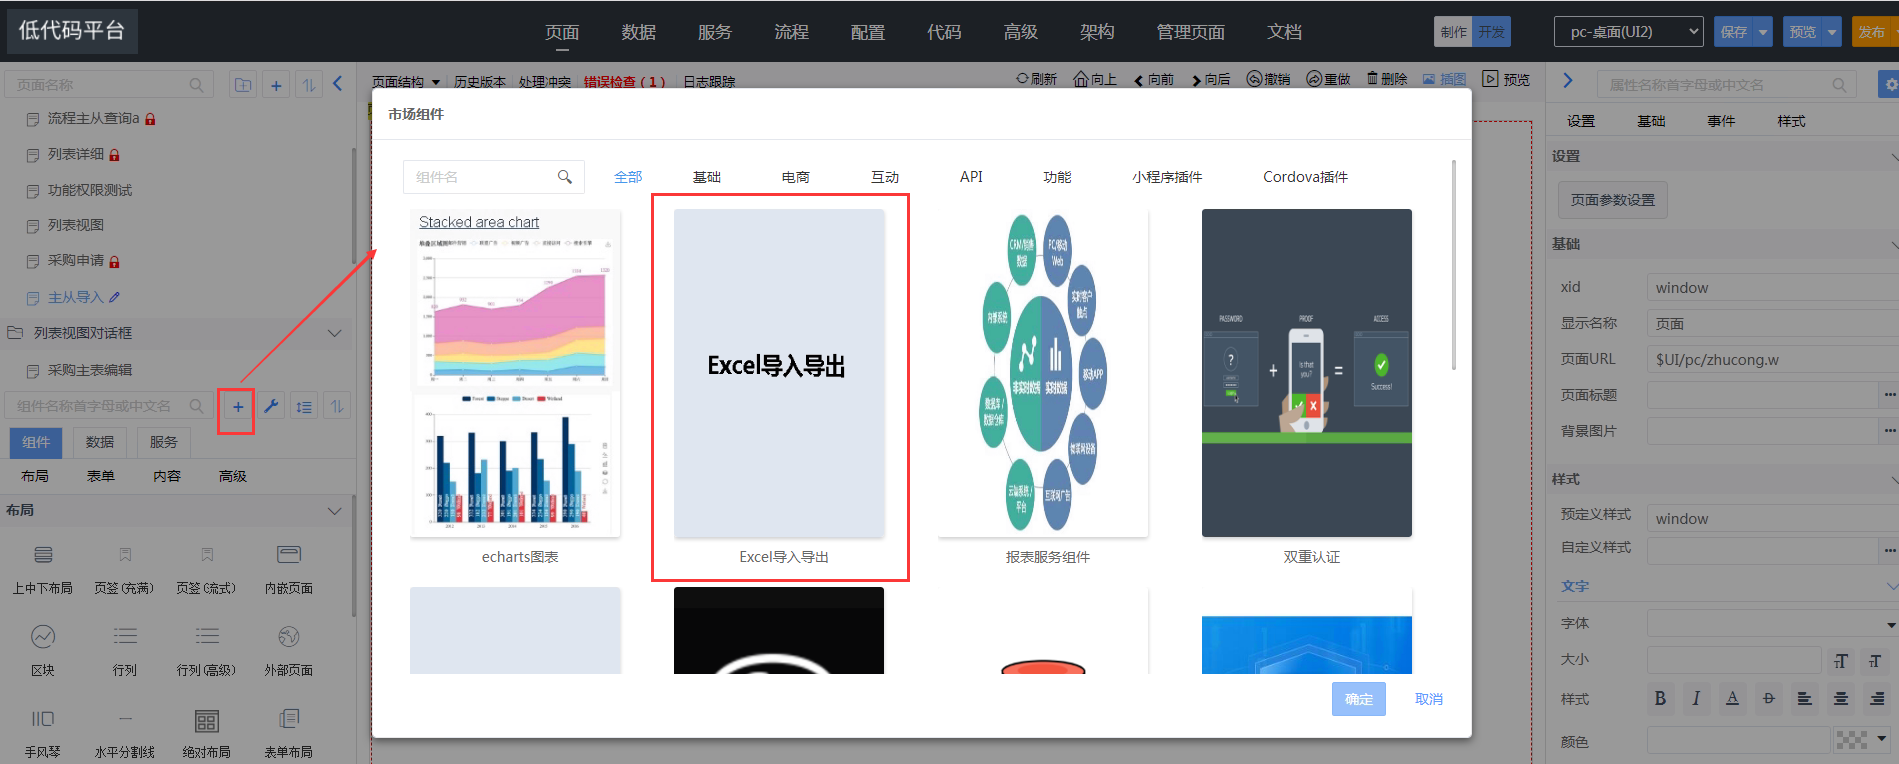Click center align text icon

(1841, 699)
